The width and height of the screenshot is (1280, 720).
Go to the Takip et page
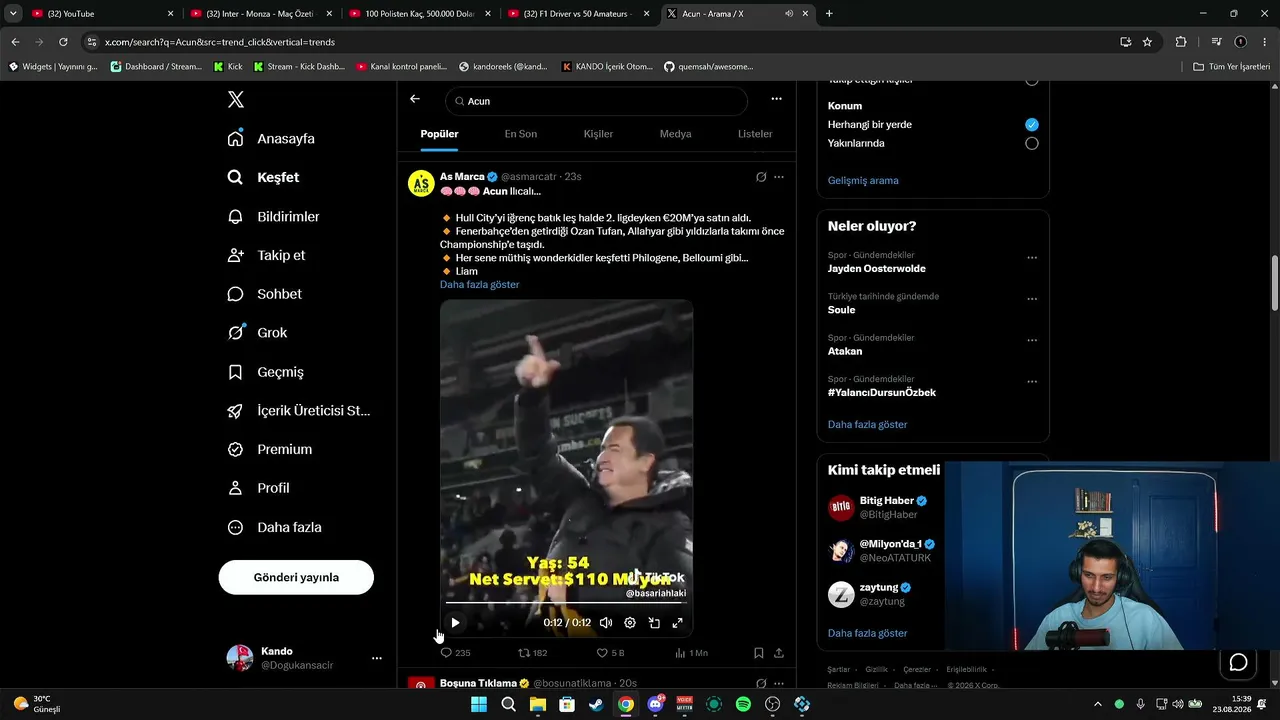click(266, 255)
